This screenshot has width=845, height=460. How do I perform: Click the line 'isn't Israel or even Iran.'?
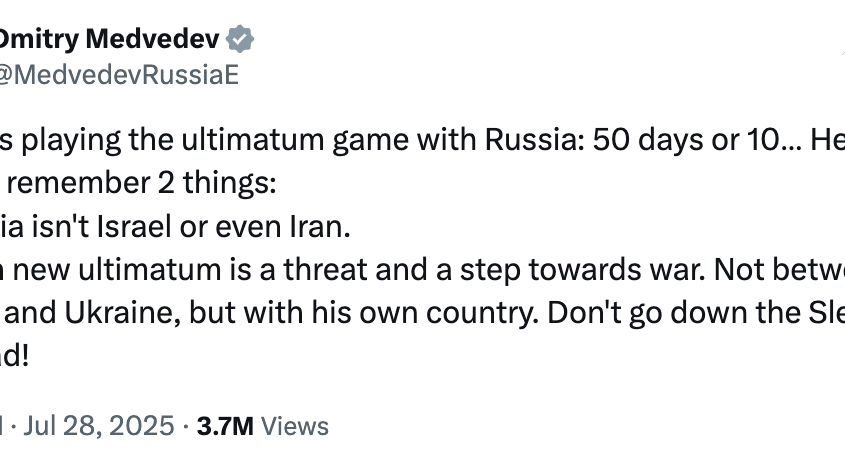point(175,226)
